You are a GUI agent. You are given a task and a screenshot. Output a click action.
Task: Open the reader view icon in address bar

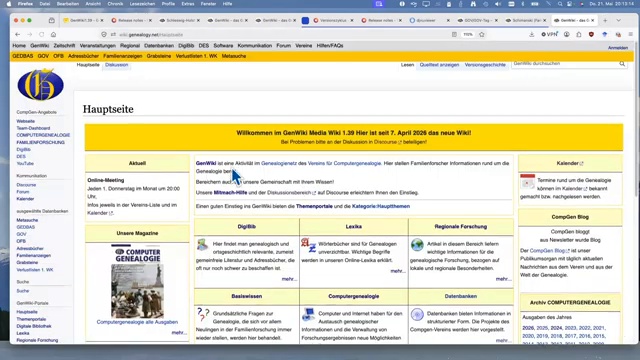454,35
